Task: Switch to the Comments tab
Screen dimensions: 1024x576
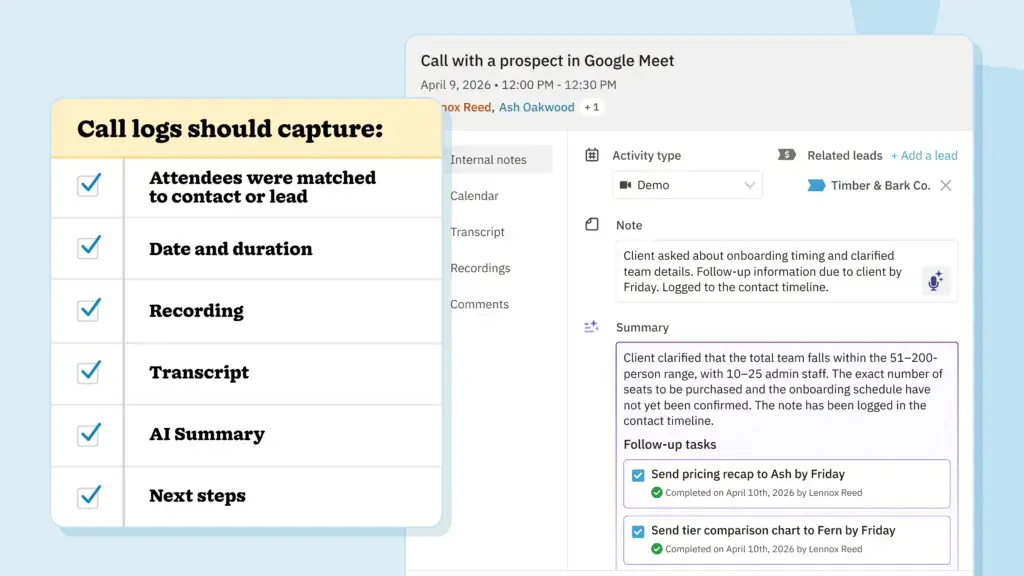Action: (479, 304)
